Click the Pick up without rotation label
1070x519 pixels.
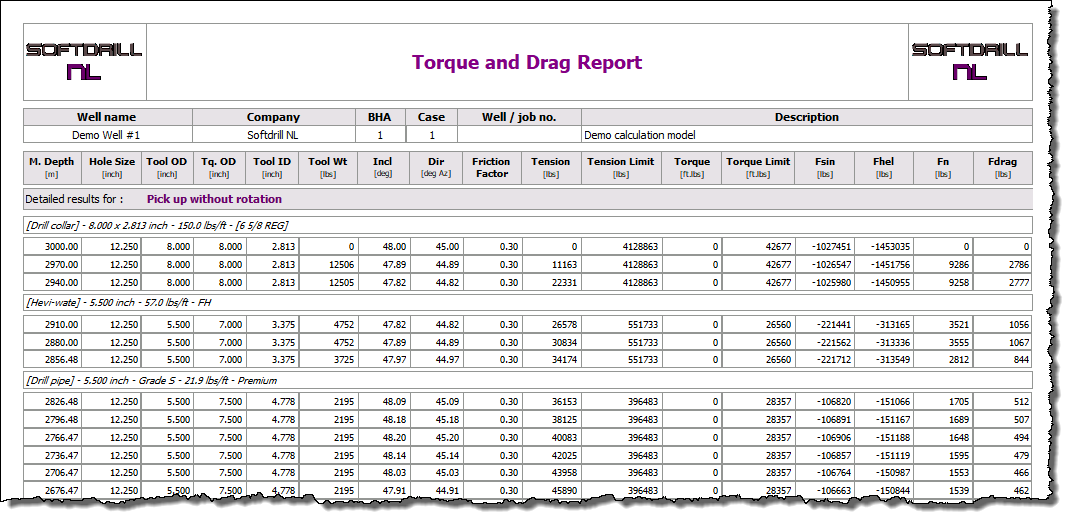214,199
